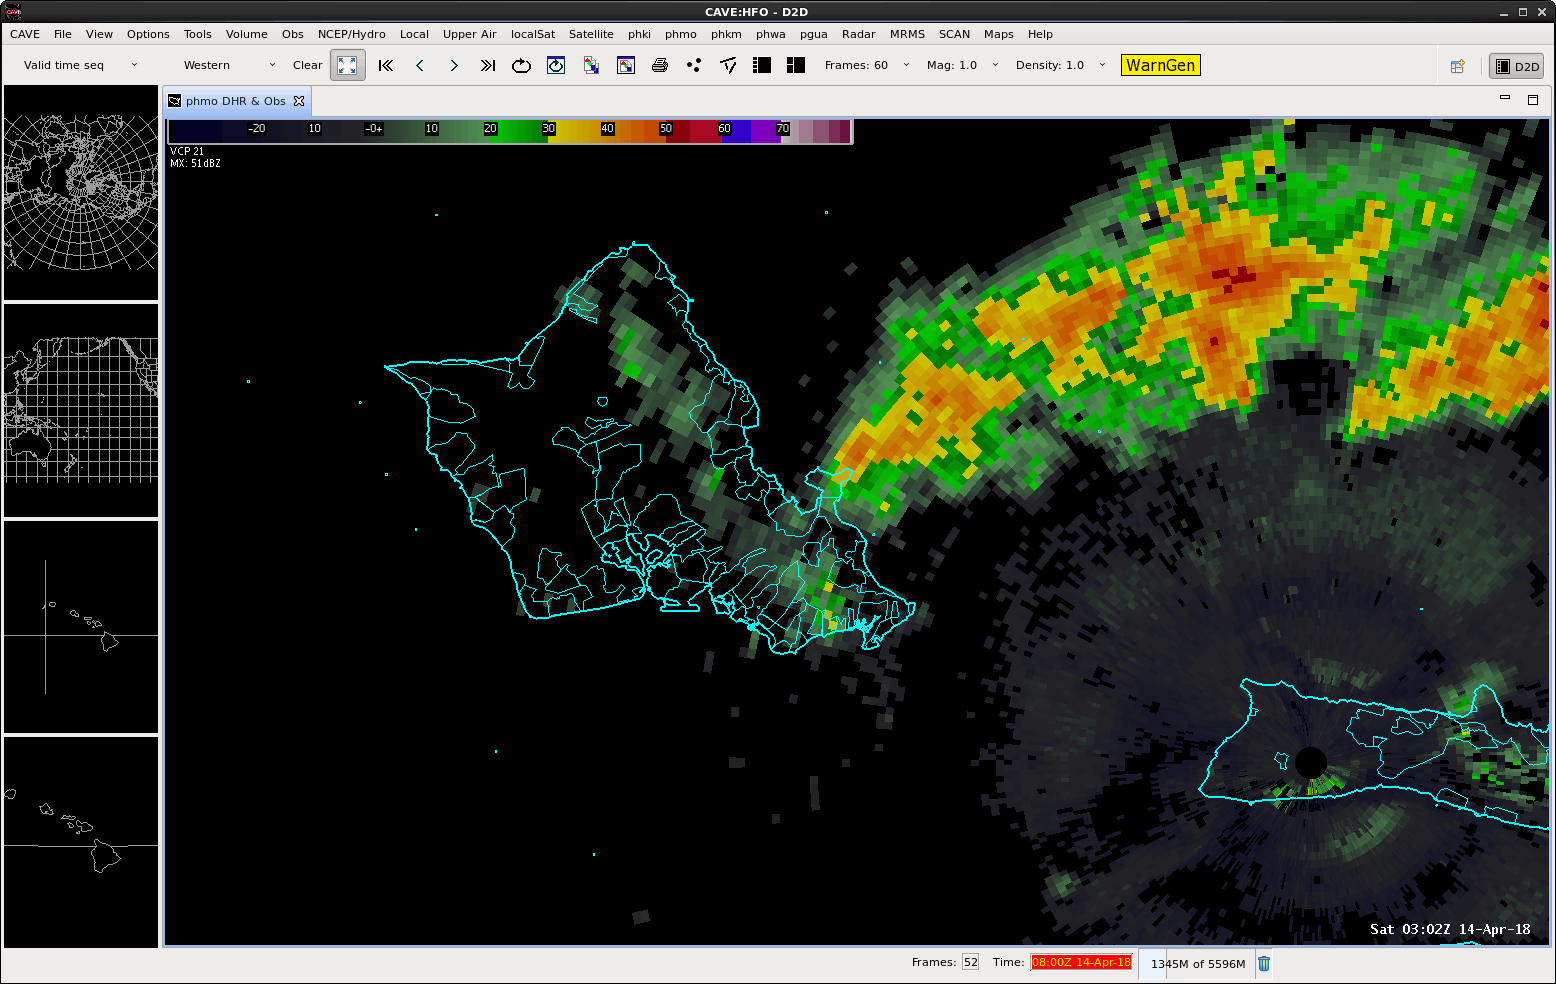1556x984 pixels.
Task: Click the Sat 03:02Z 14-Apr-18 timestamp
Action: point(1450,929)
